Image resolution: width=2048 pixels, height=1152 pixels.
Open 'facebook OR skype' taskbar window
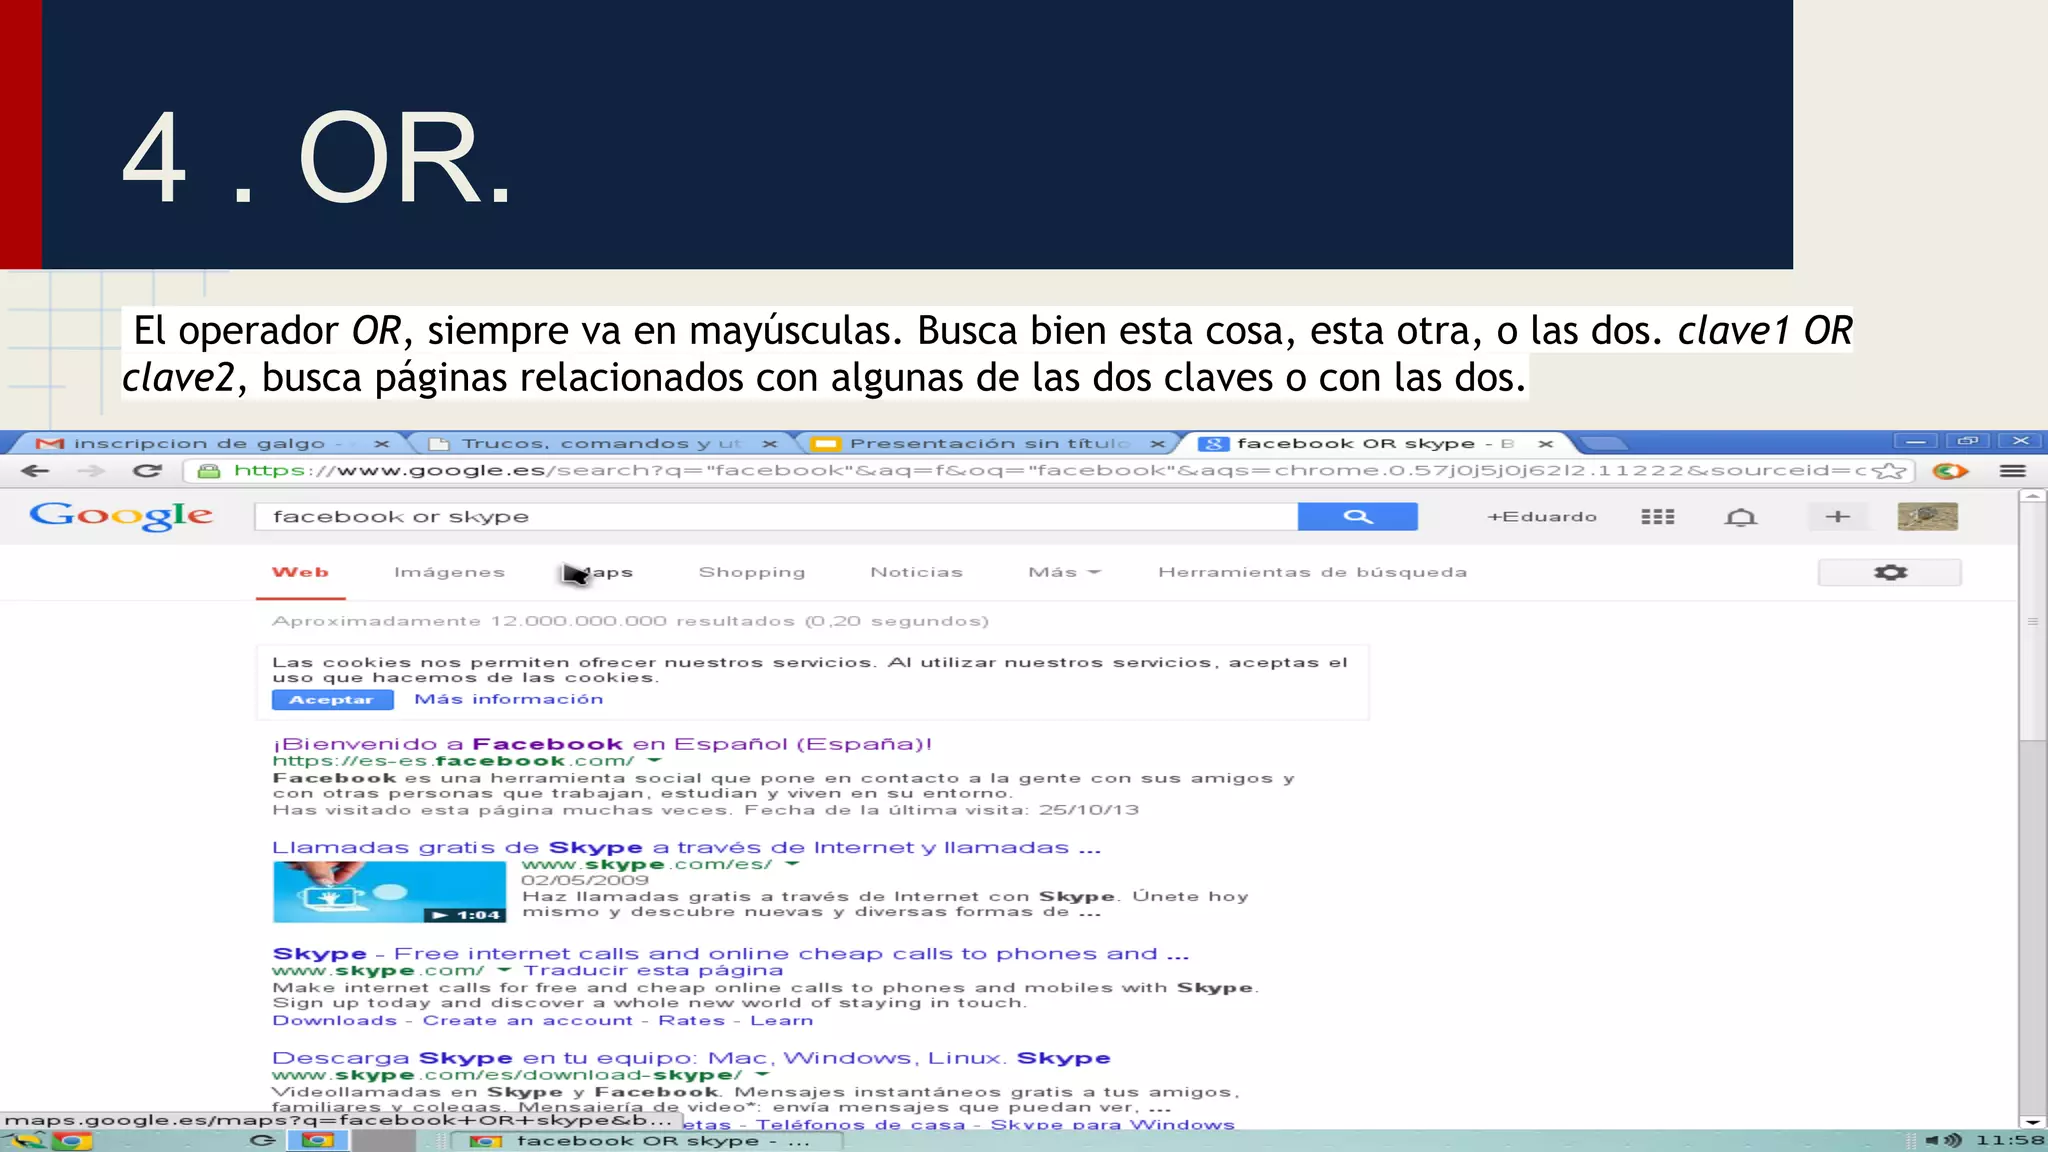point(648,1141)
